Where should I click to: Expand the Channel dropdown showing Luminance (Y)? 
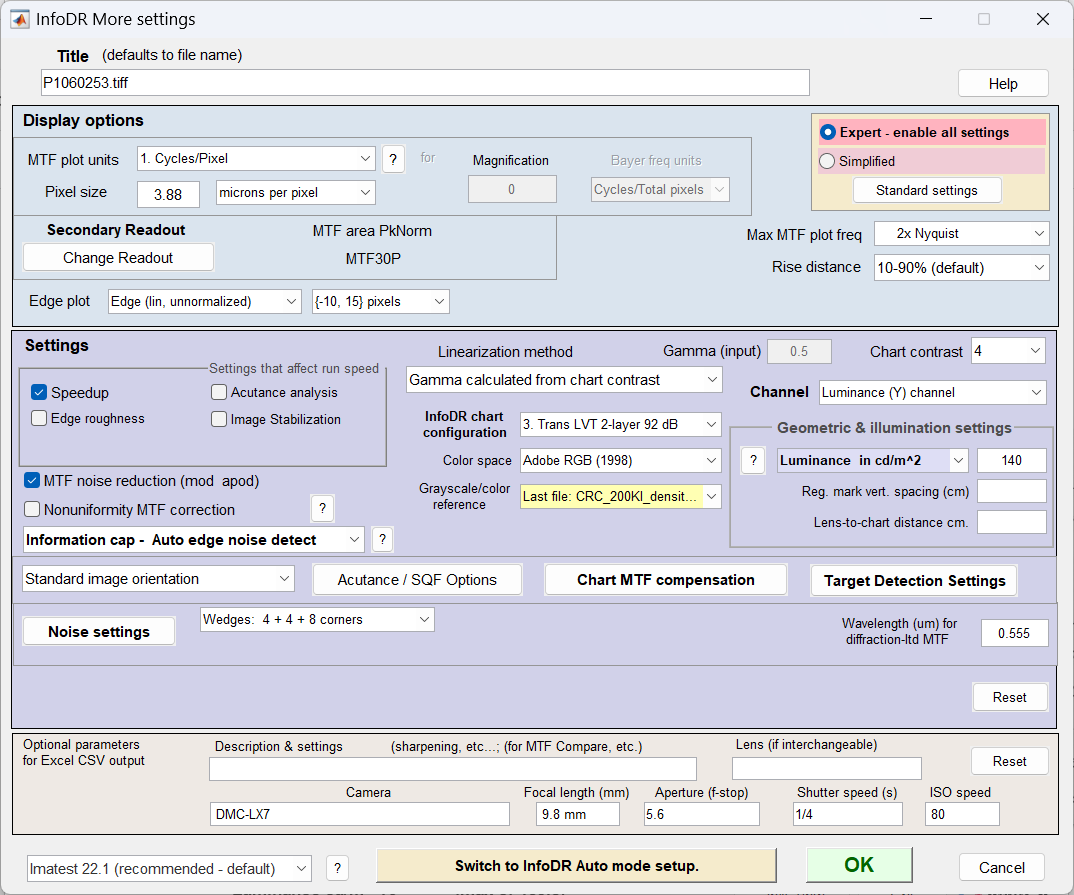click(x=932, y=393)
